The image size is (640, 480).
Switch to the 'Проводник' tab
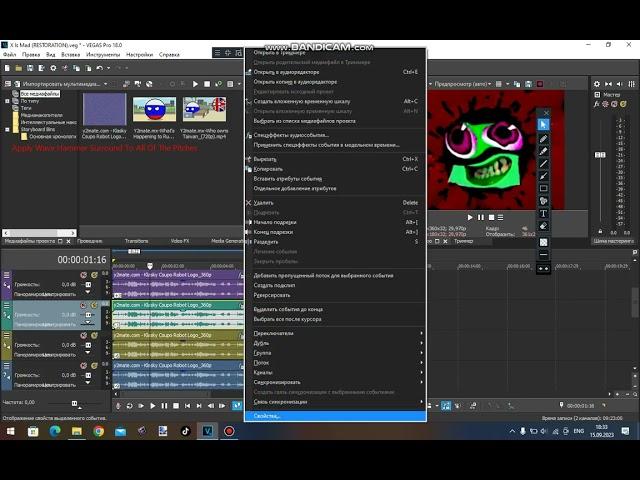(90, 241)
